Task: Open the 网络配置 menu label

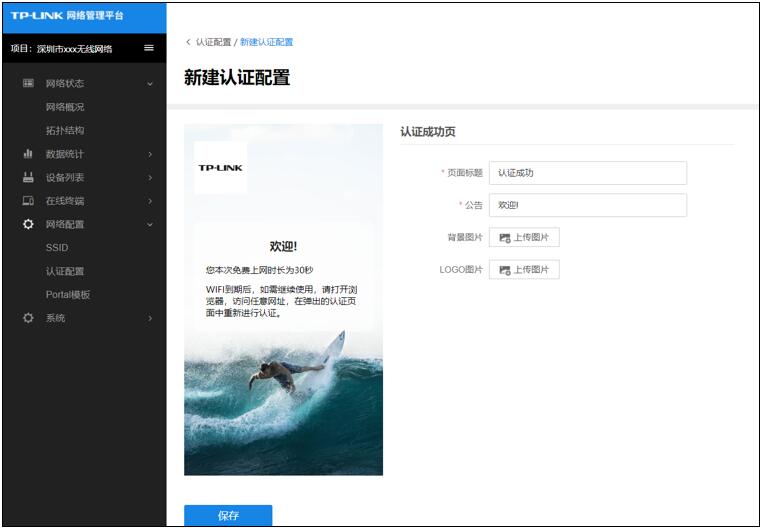Action: pos(65,224)
